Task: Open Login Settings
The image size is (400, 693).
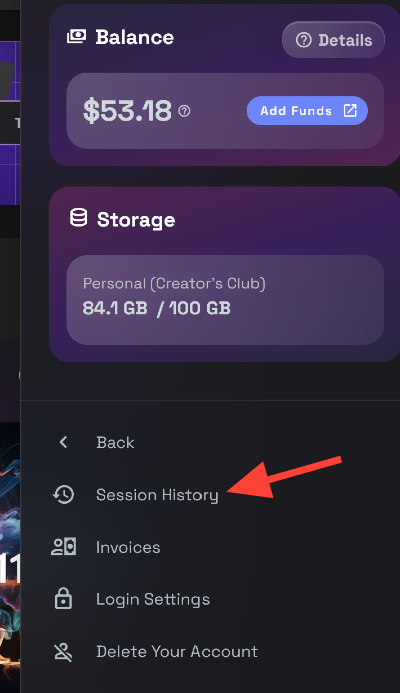Action: coord(153,599)
